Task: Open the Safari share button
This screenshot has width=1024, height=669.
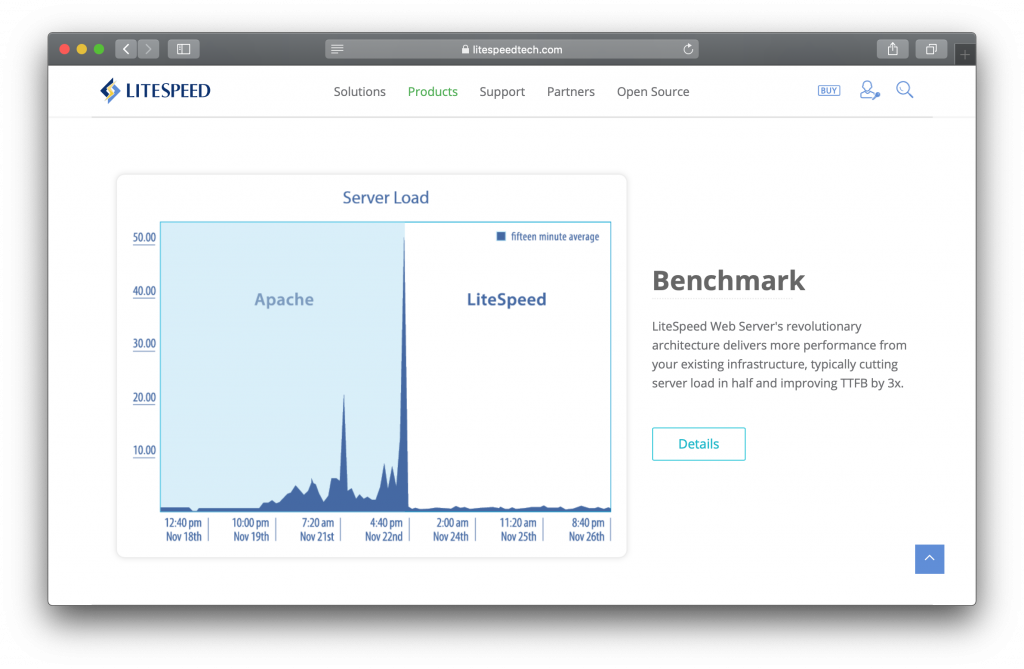Action: coord(893,49)
